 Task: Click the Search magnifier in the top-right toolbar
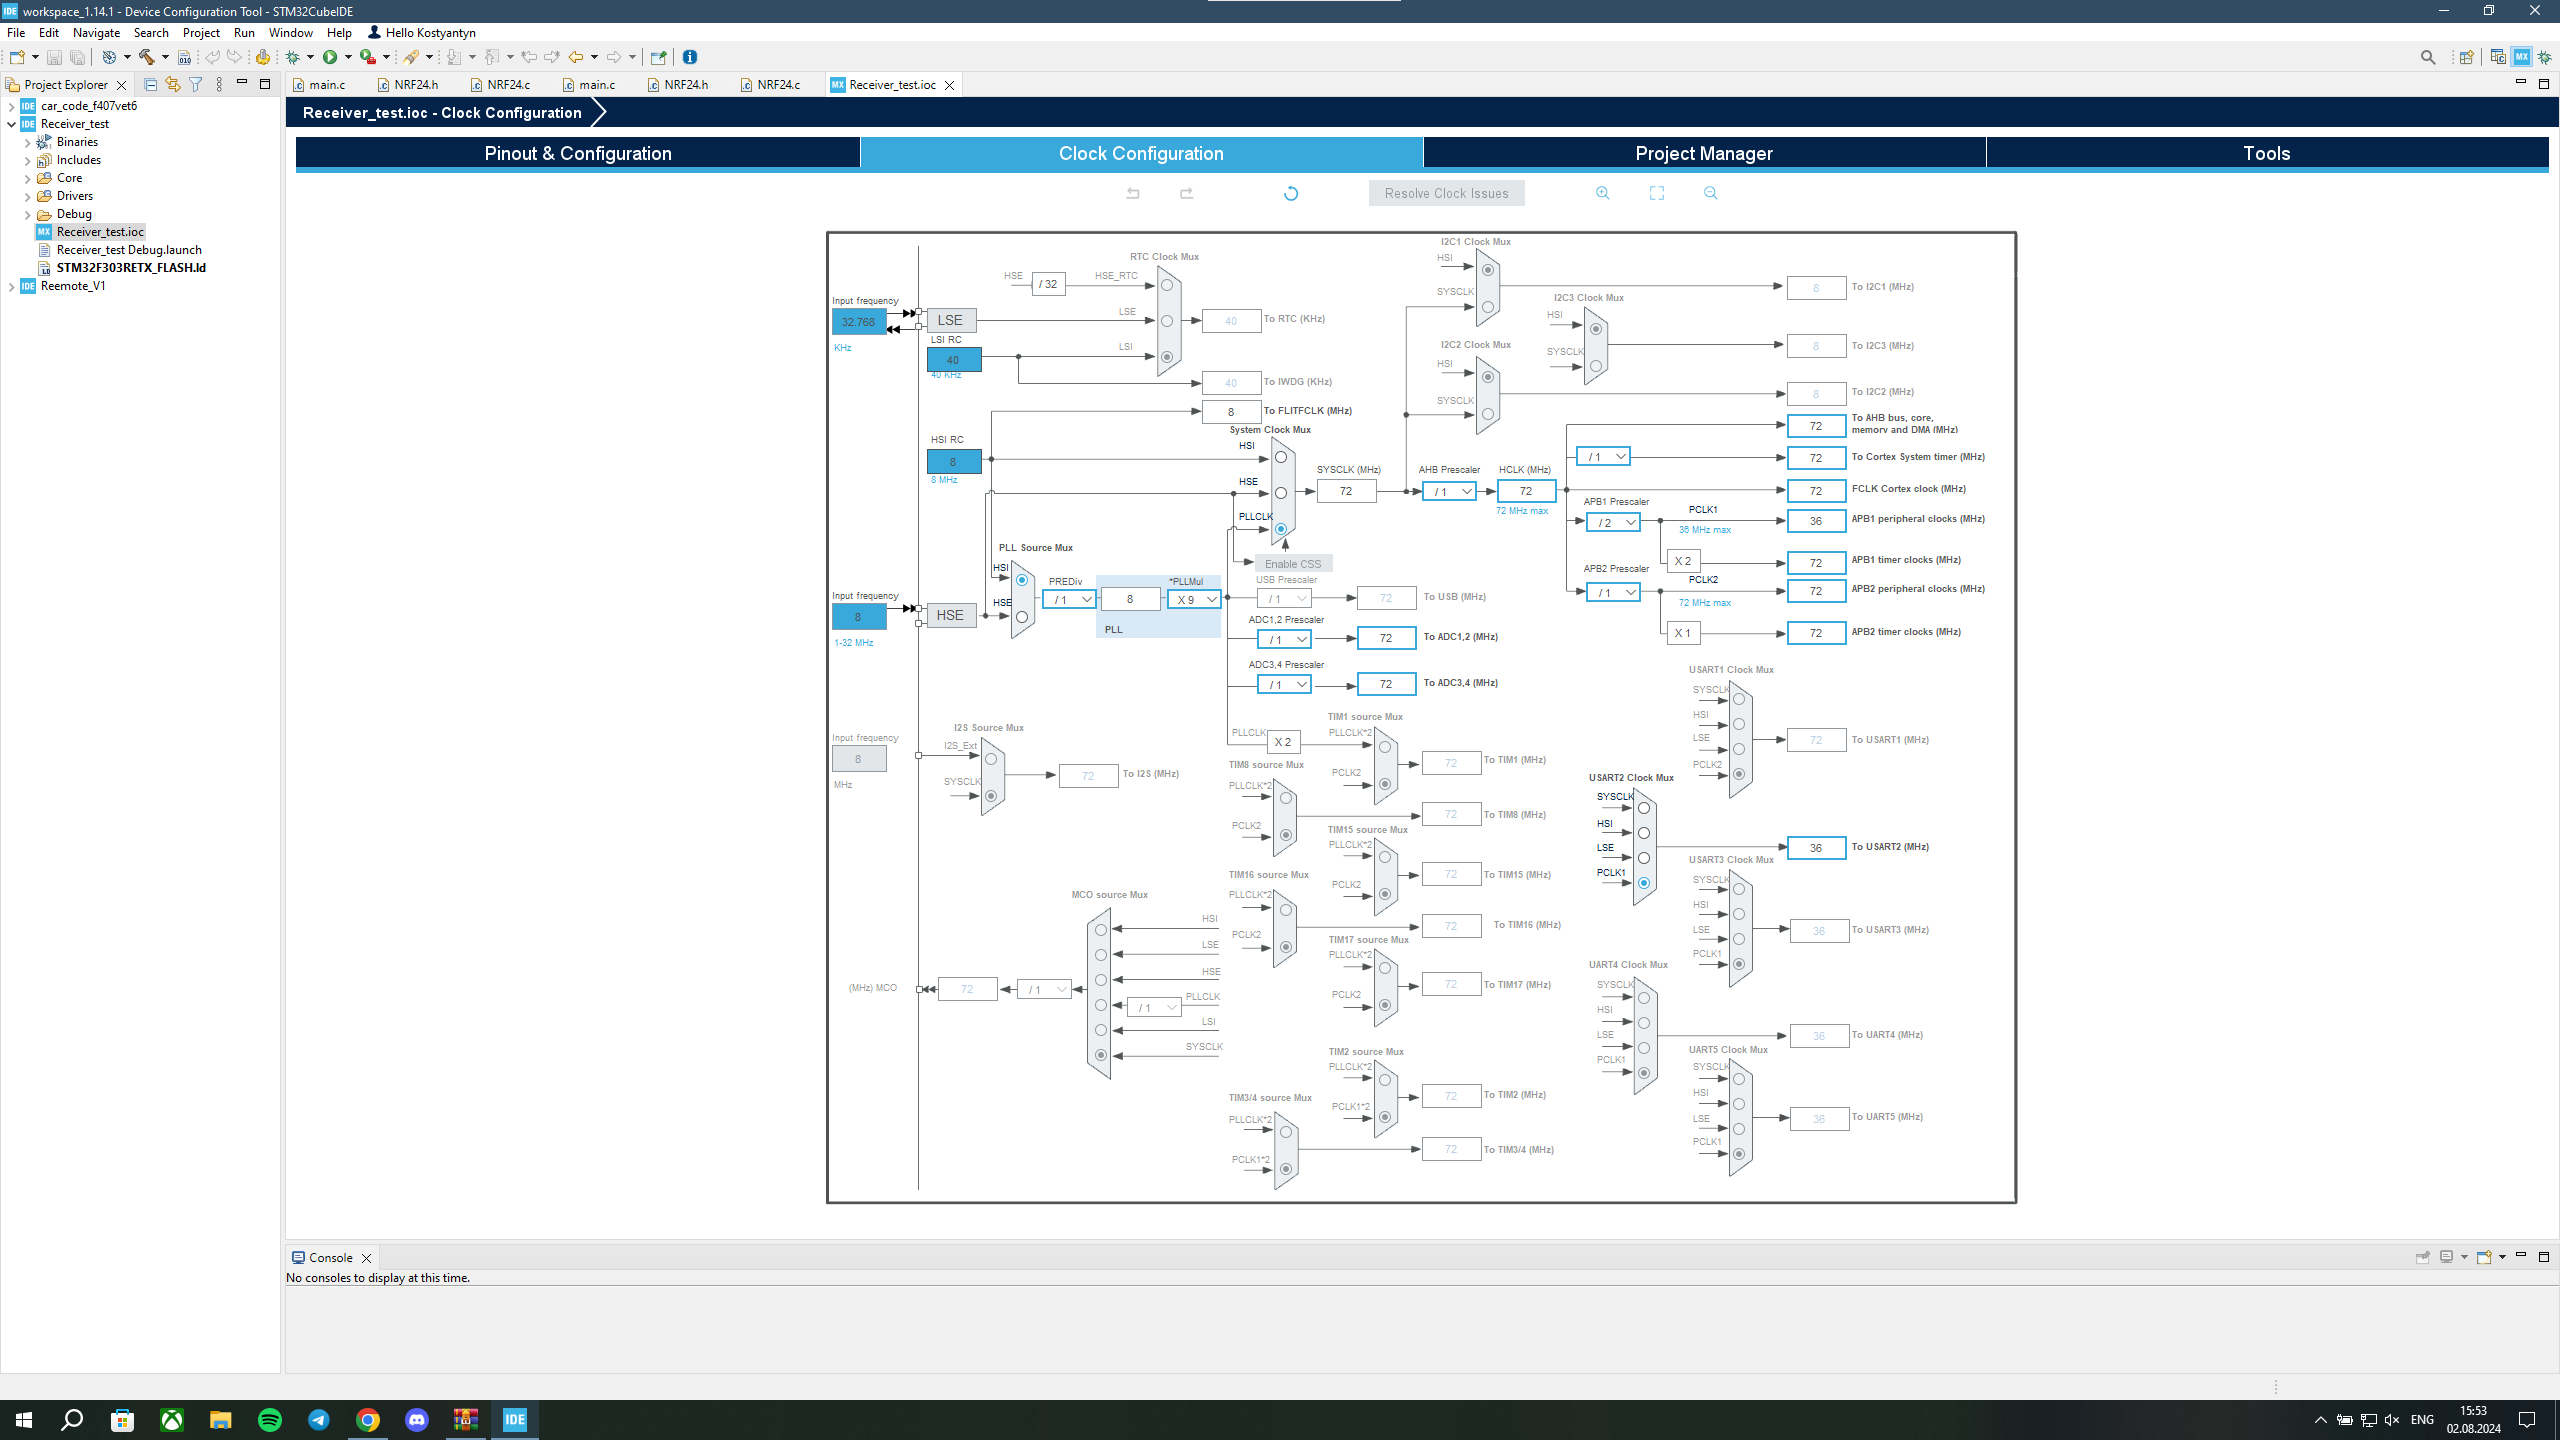(2429, 57)
